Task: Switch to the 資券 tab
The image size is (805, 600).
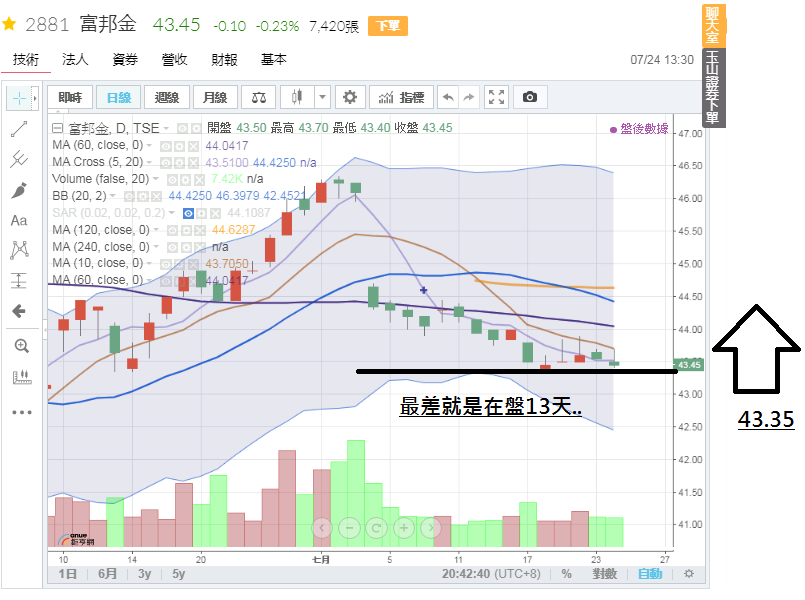Action: [x=125, y=60]
